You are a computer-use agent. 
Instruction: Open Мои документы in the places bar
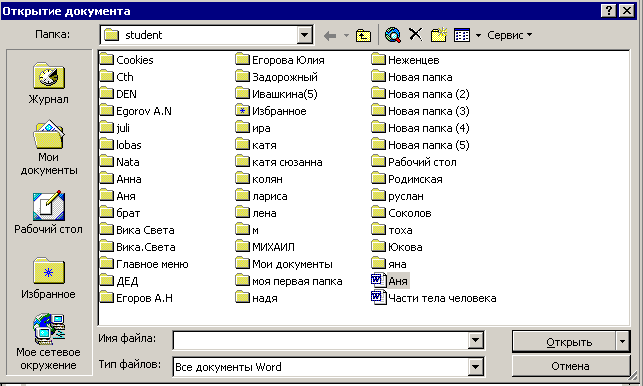pyautogui.click(x=48, y=148)
